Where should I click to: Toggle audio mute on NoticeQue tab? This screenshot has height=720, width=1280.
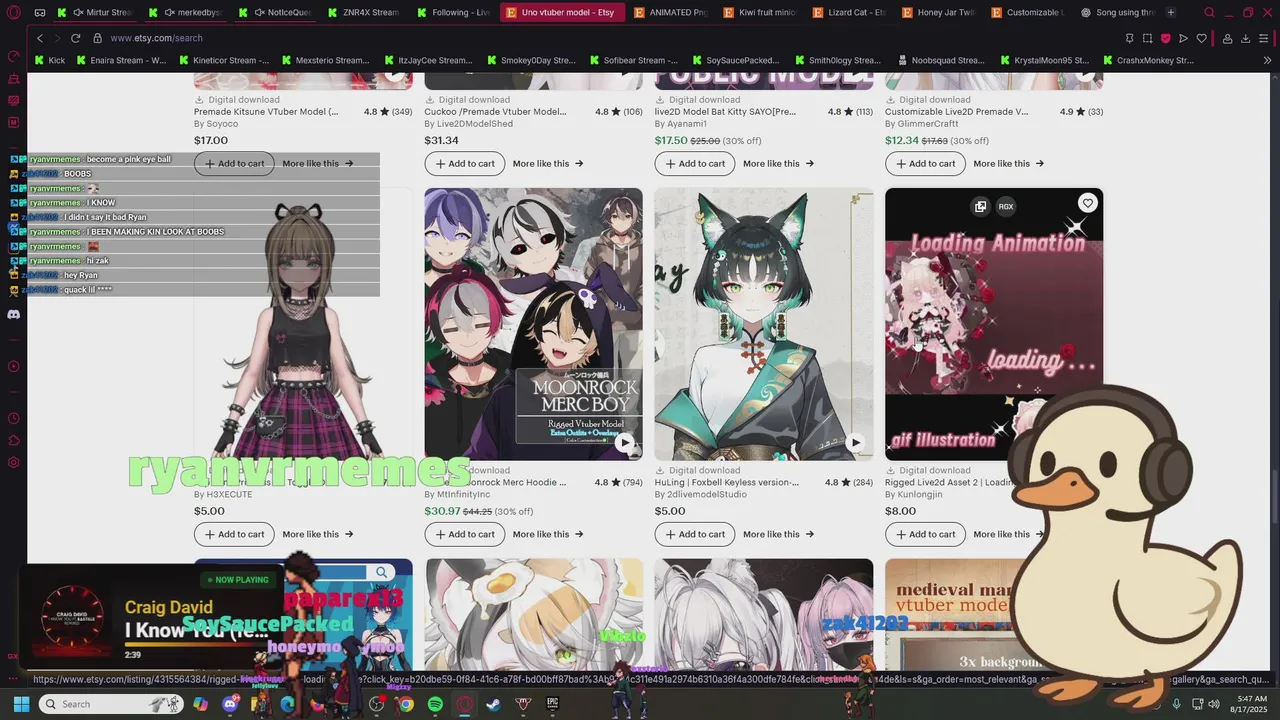[x=259, y=13]
